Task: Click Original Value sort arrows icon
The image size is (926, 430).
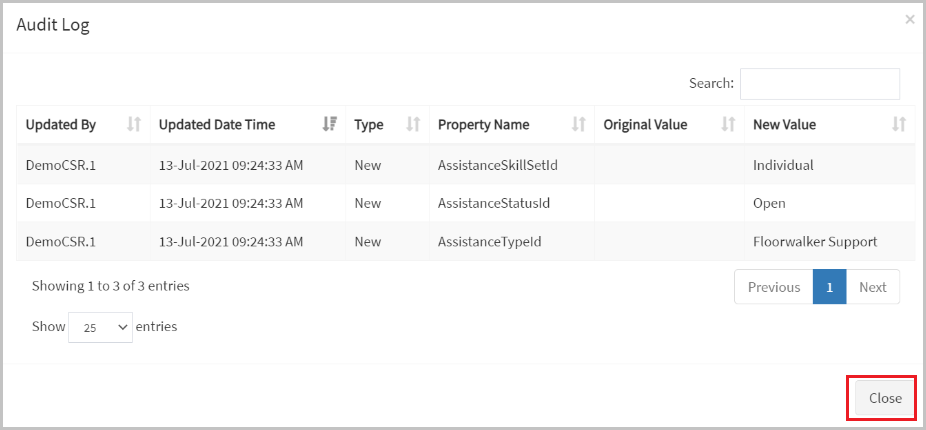Action: coord(729,125)
